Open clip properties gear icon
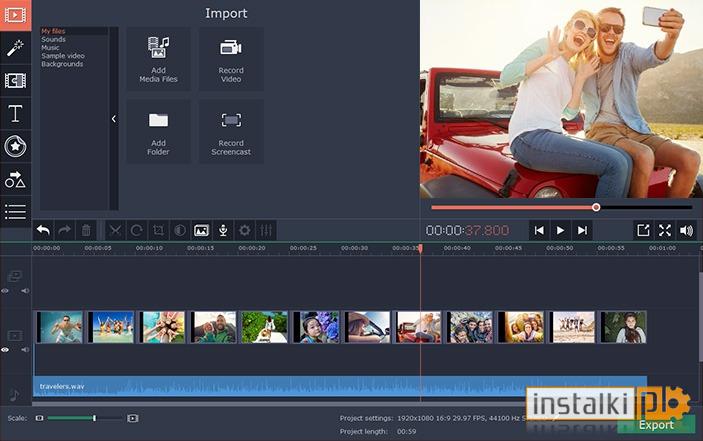The width and height of the screenshot is (703, 441). 244,230
